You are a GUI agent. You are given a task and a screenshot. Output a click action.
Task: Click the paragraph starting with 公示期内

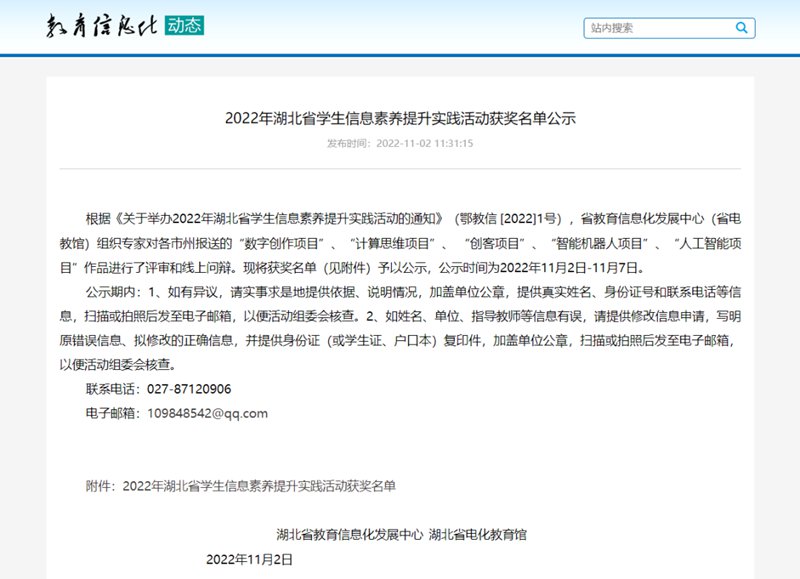click(x=400, y=328)
